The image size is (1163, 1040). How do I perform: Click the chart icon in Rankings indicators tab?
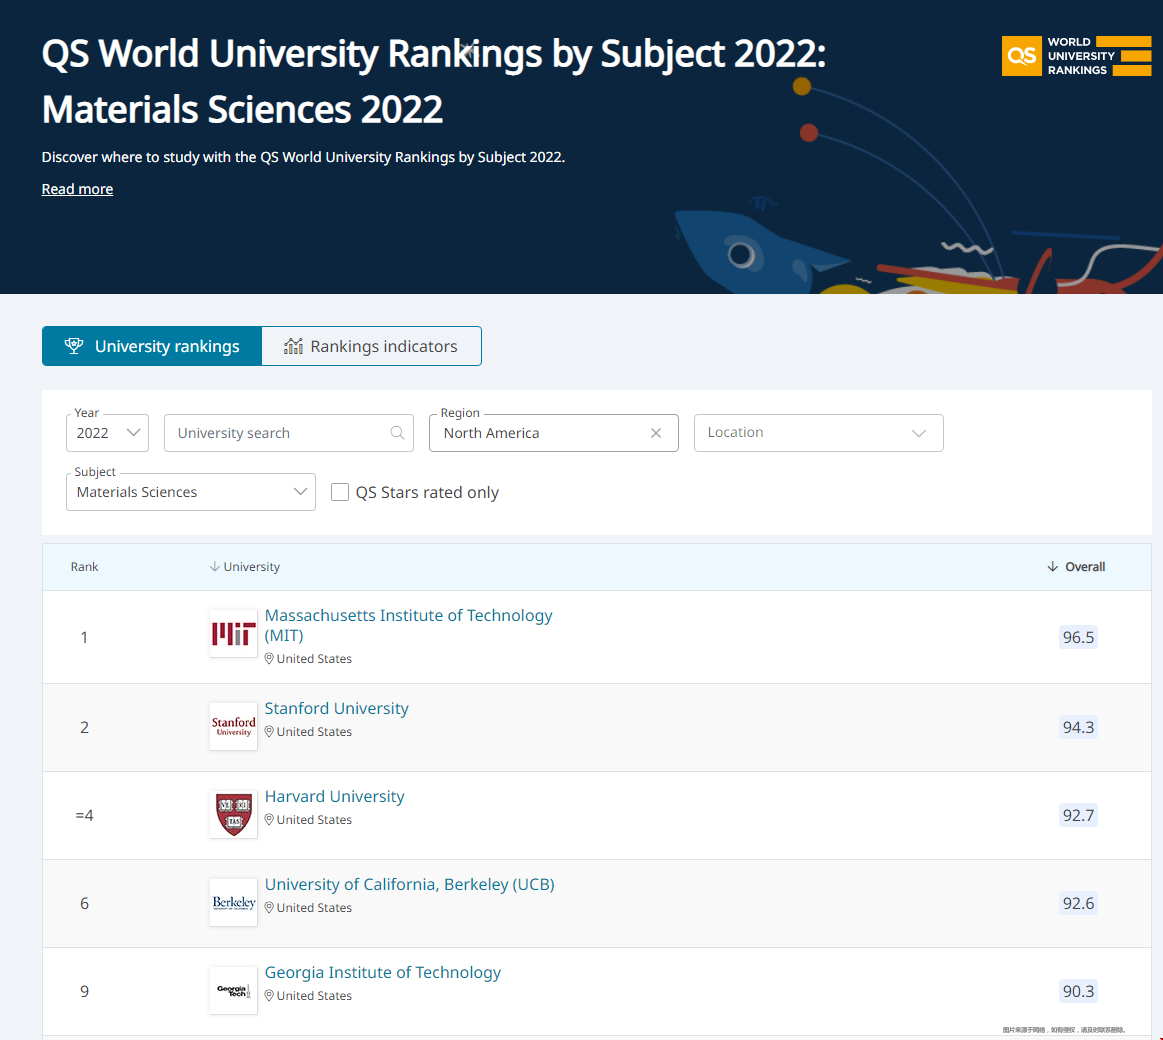[293, 346]
